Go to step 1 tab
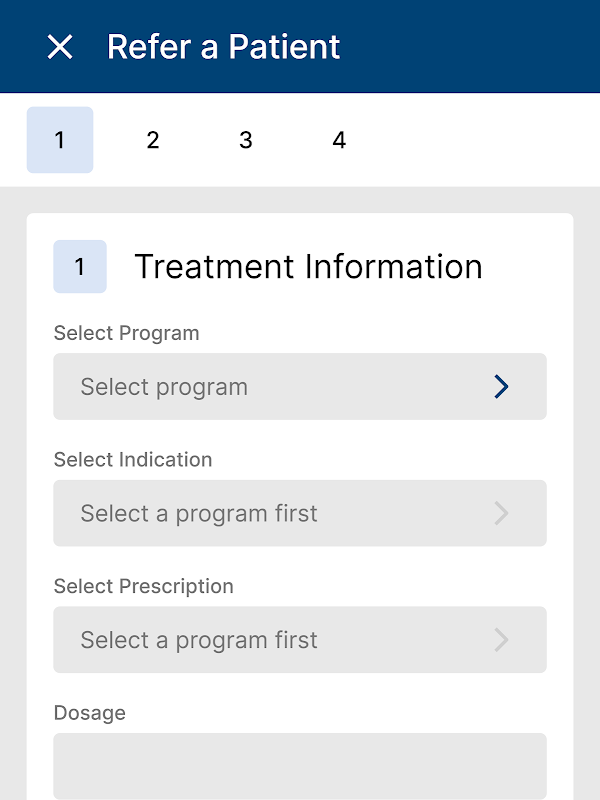 (x=60, y=140)
